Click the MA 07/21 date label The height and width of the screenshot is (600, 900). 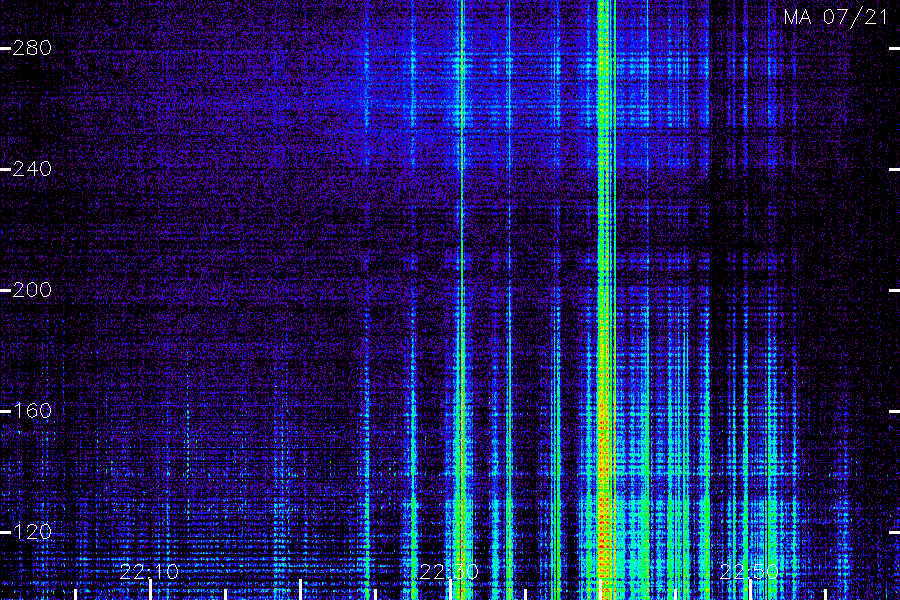836,17
